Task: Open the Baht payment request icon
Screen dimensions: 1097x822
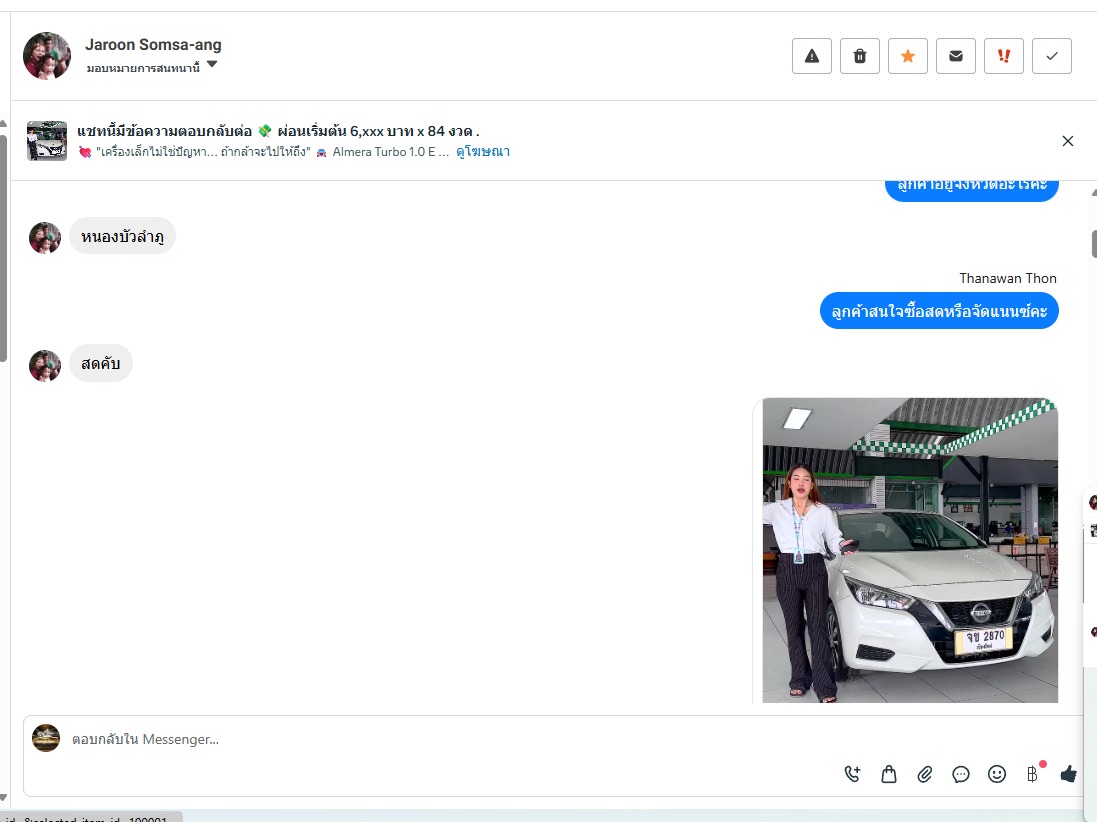Action: 1033,774
